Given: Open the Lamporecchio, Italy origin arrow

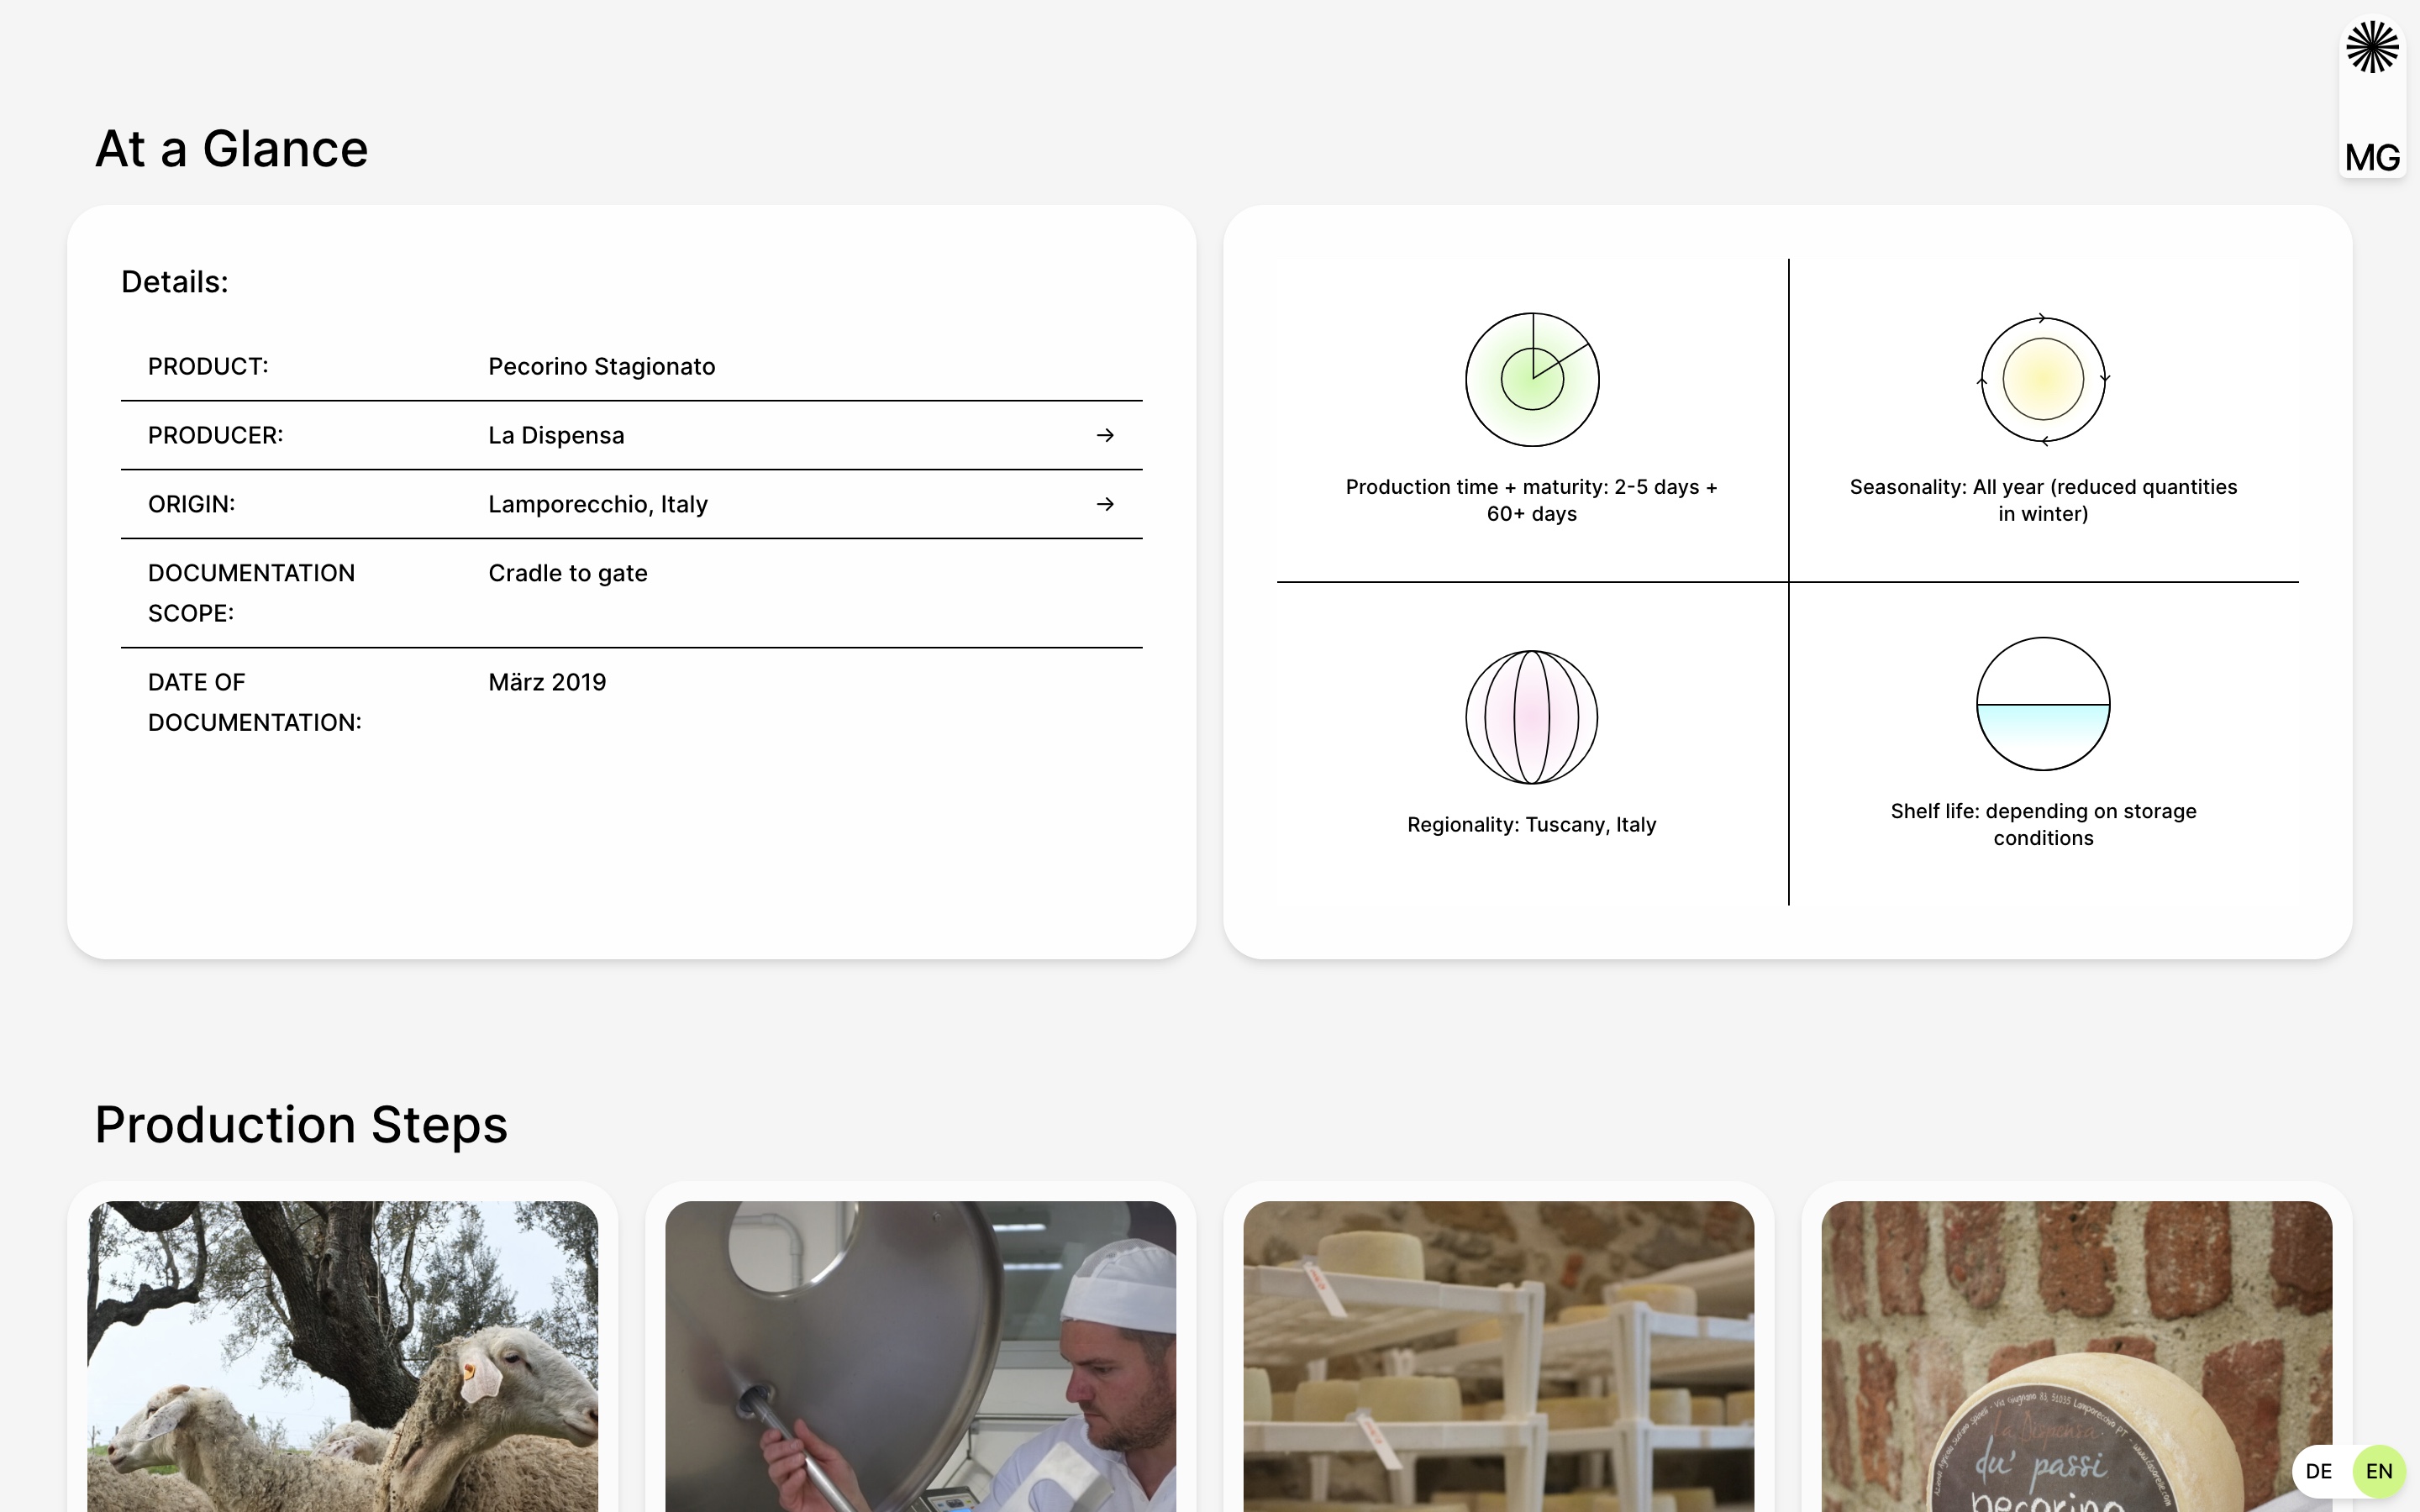Looking at the screenshot, I should pyautogui.click(x=1105, y=504).
